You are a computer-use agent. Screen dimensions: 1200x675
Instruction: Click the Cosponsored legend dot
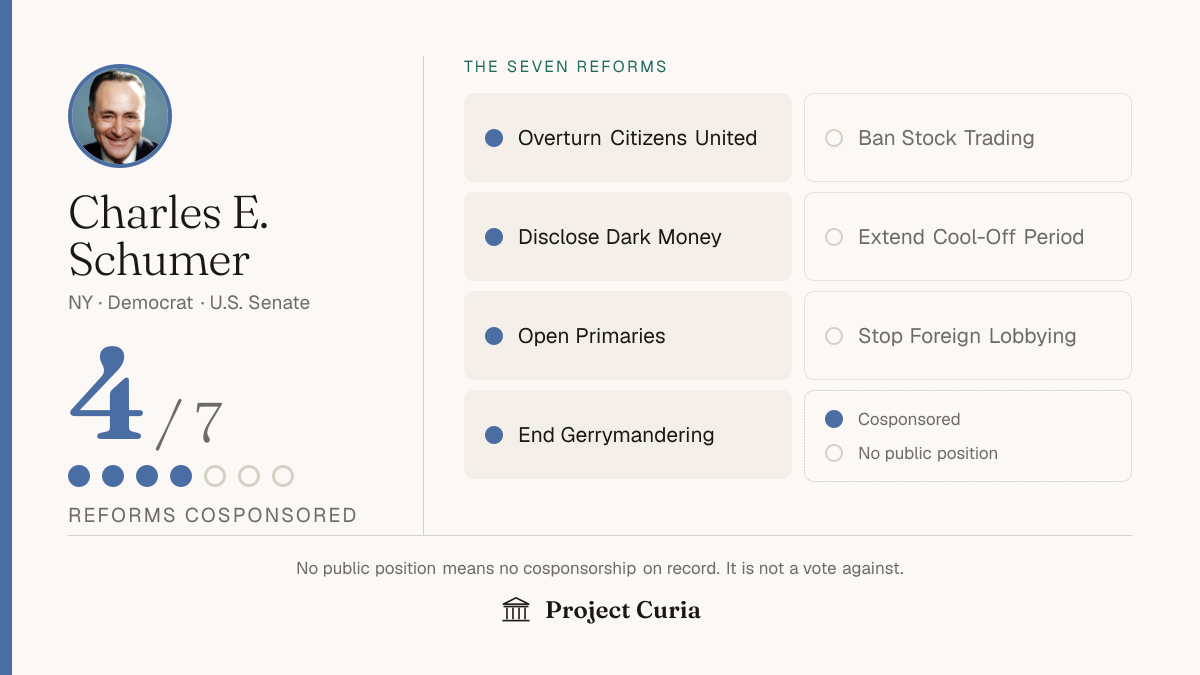834,419
